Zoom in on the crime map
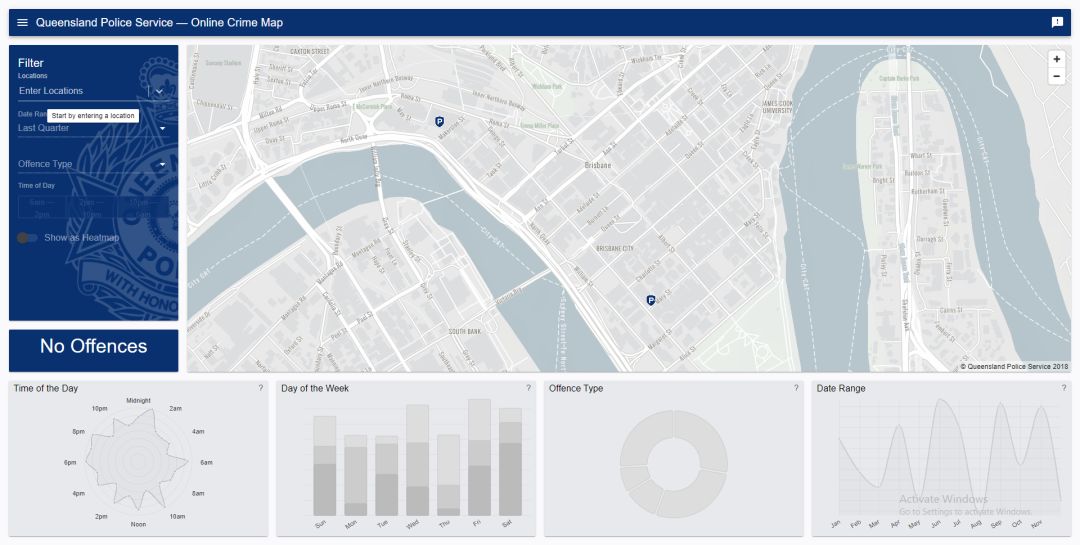The height and width of the screenshot is (545, 1080). [x=1057, y=59]
